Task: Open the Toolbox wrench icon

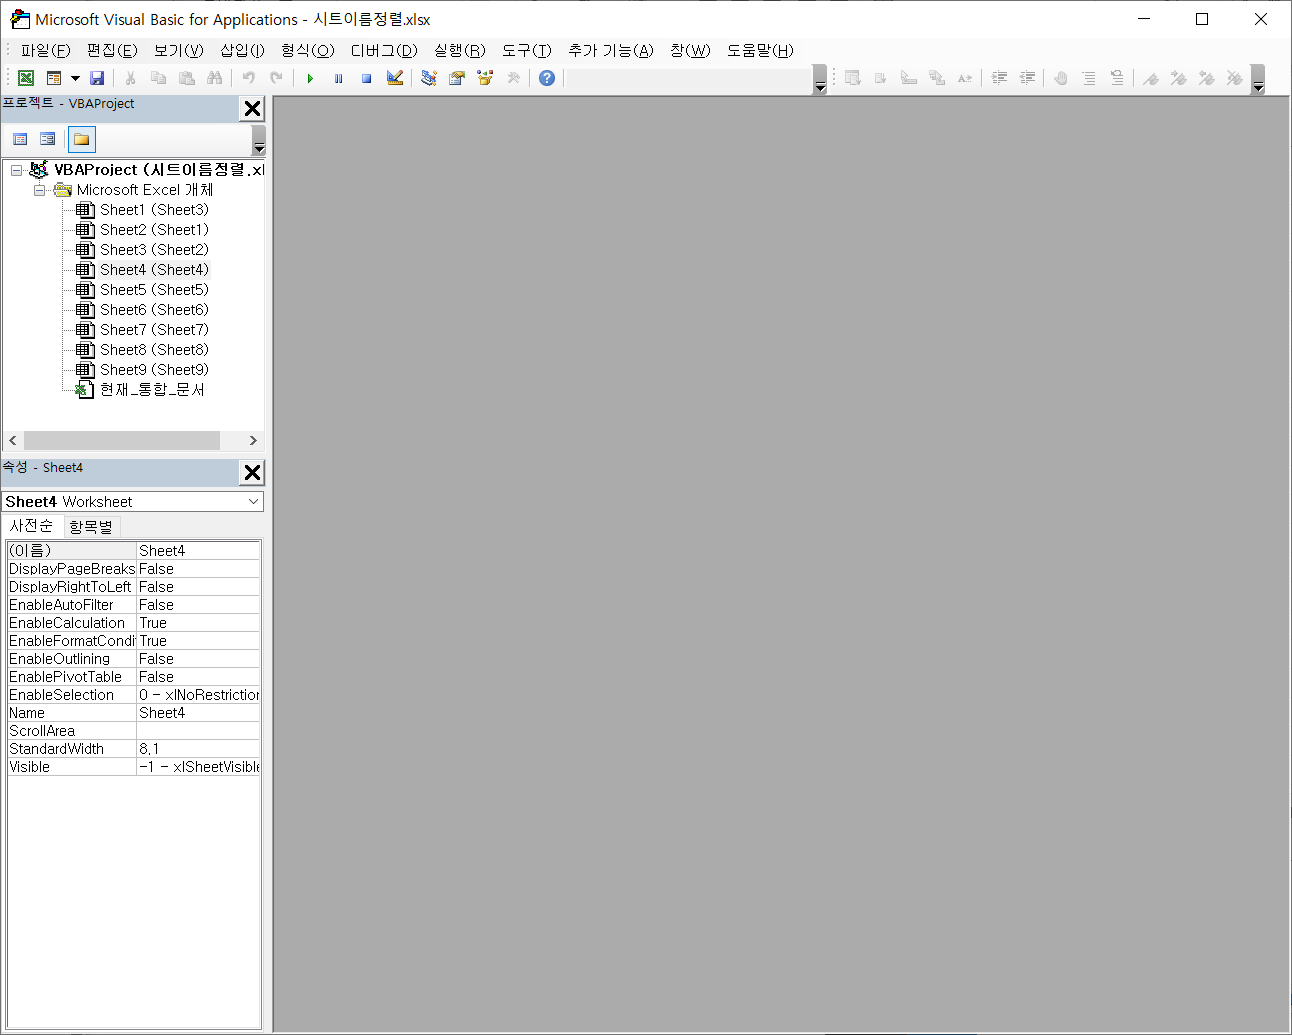Action: click(x=513, y=78)
